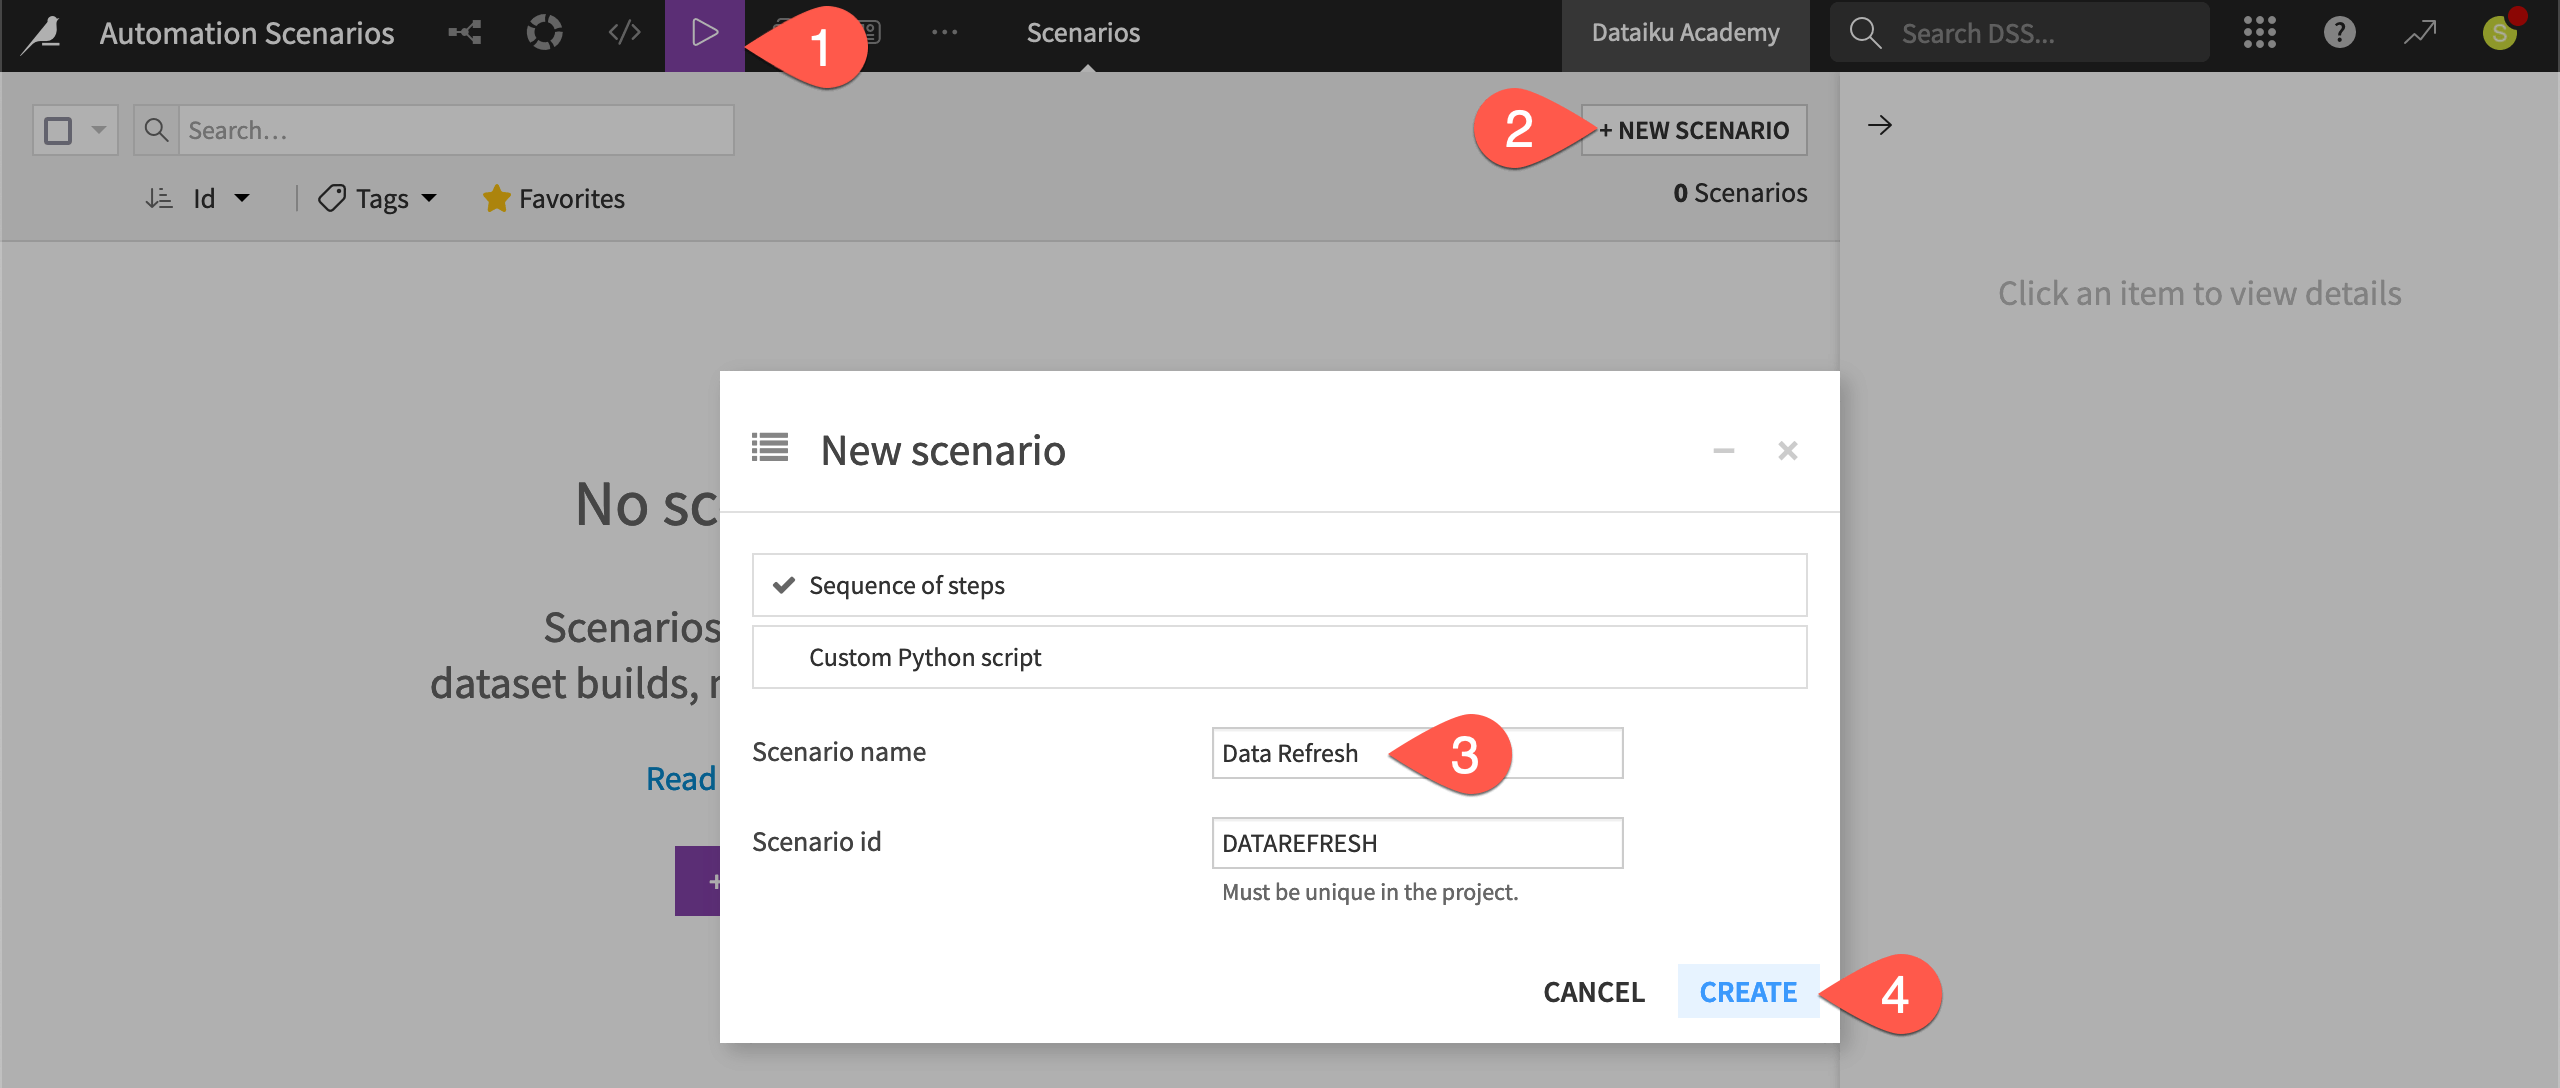The width and height of the screenshot is (2560, 1088).
Task: Open the selection checkbox dropdown arrow
Action: 97,129
